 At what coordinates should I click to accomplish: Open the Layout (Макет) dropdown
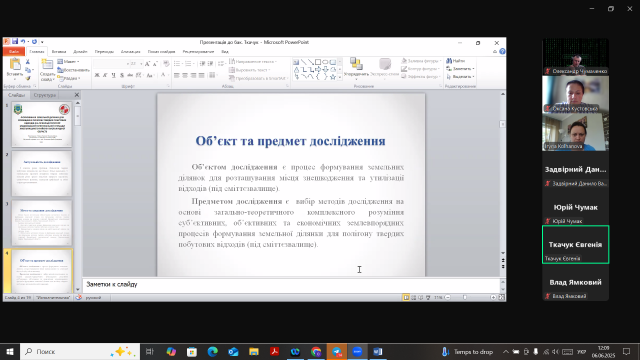68,62
